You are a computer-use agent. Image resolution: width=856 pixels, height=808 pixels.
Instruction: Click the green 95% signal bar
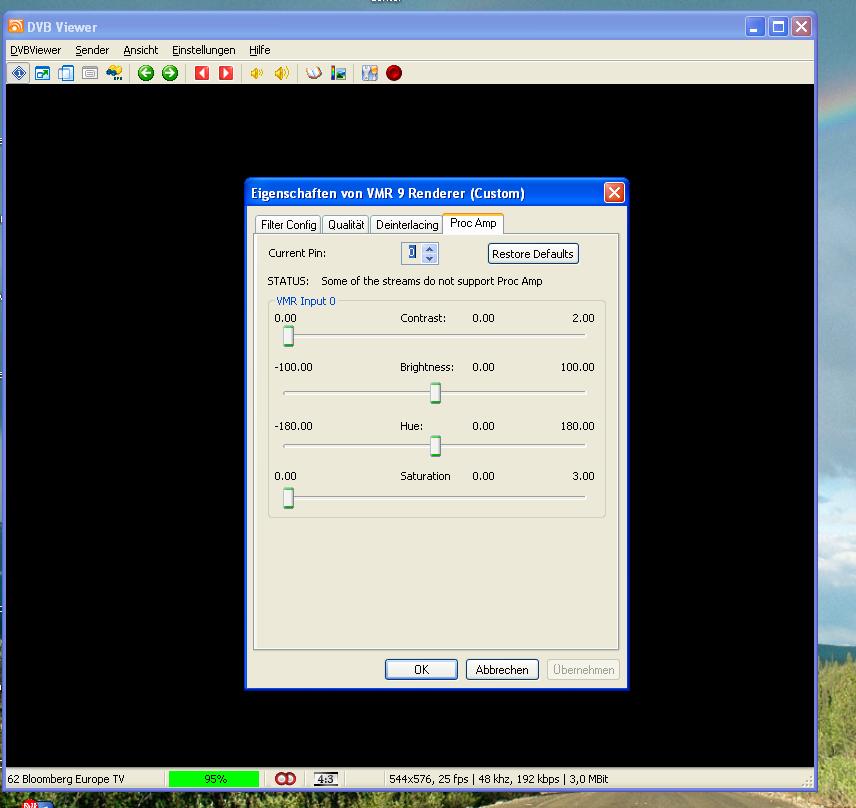(214, 779)
